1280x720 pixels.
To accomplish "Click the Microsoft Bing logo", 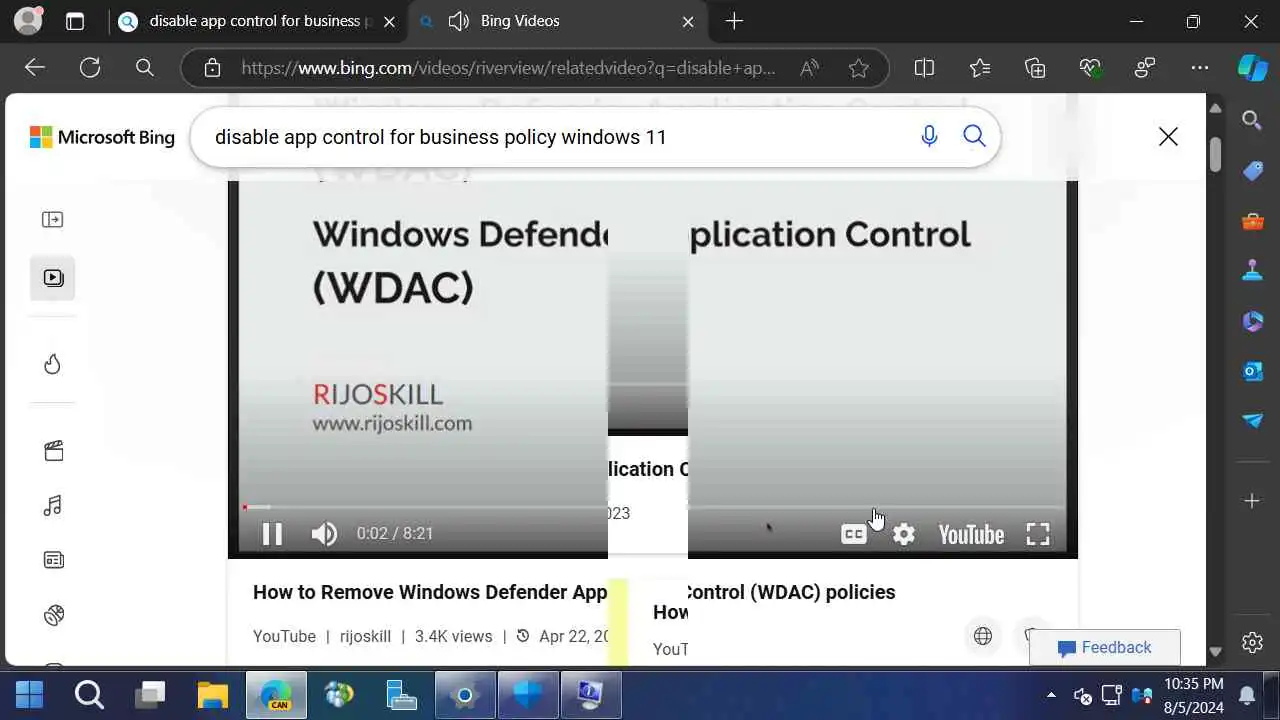I will point(102,137).
